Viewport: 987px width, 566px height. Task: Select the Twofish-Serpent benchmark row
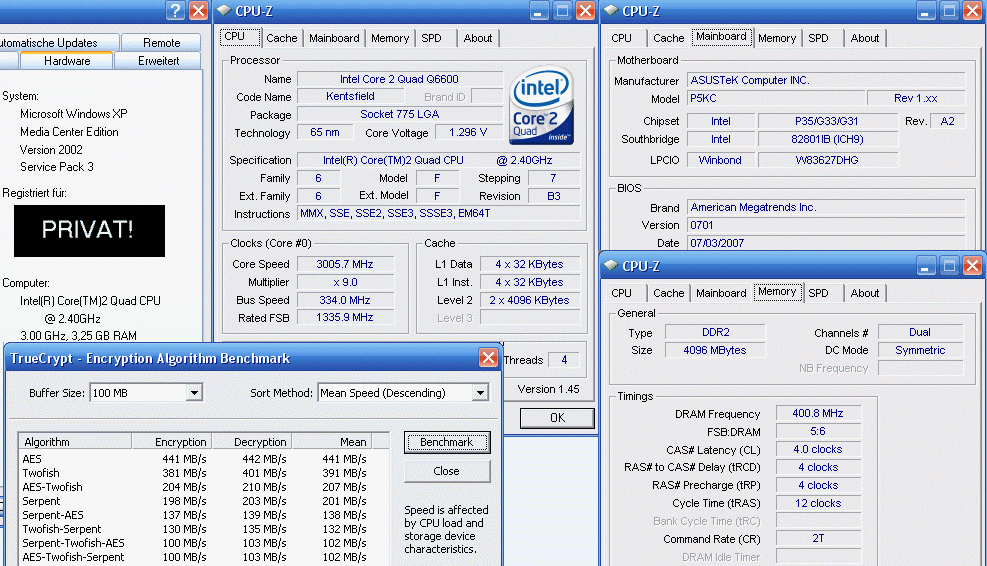pos(195,529)
